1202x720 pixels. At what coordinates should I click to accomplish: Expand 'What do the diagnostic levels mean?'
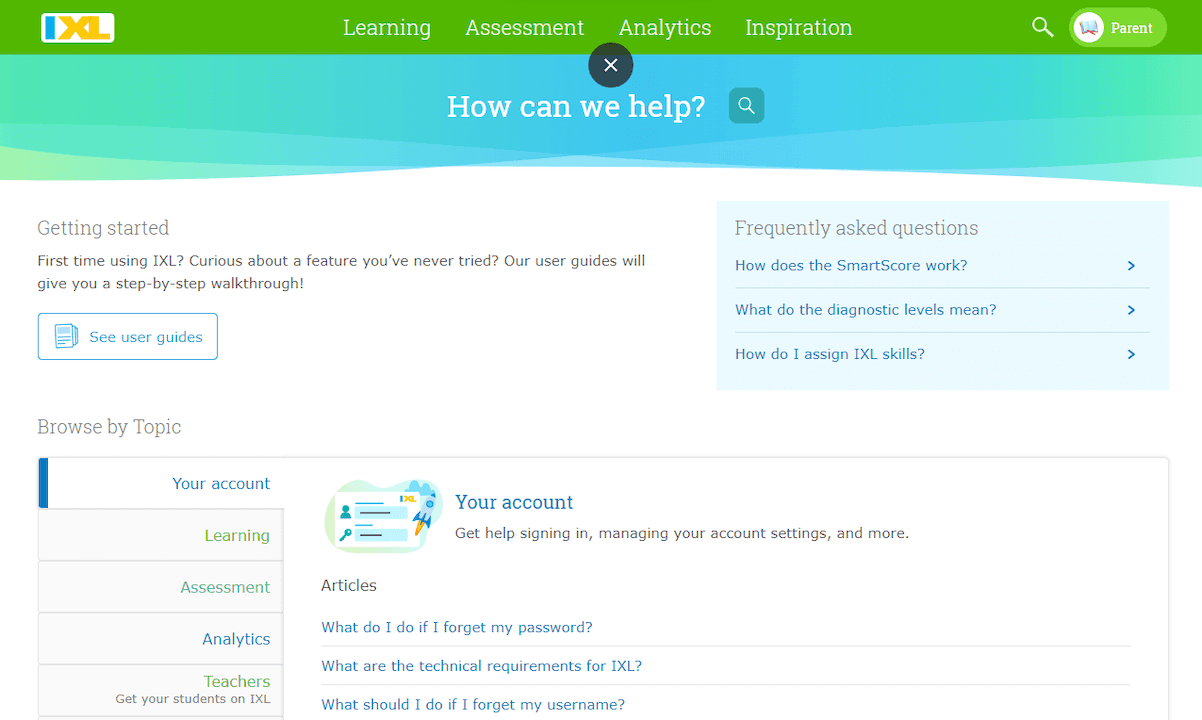click(x=866, y=310)
